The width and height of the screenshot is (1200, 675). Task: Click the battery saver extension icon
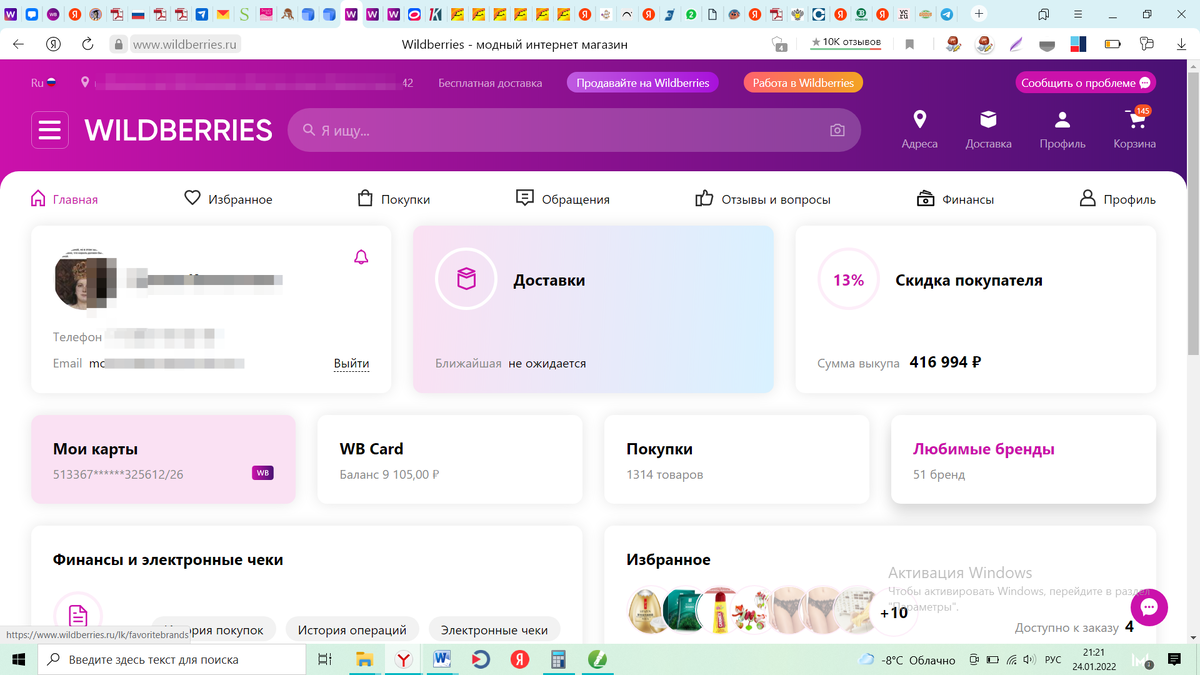(1112, 44)
